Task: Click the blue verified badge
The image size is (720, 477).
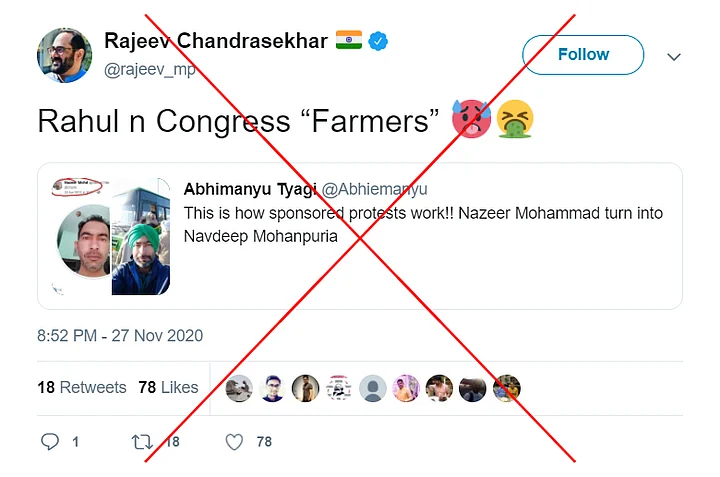Action: tap(380, 41)
